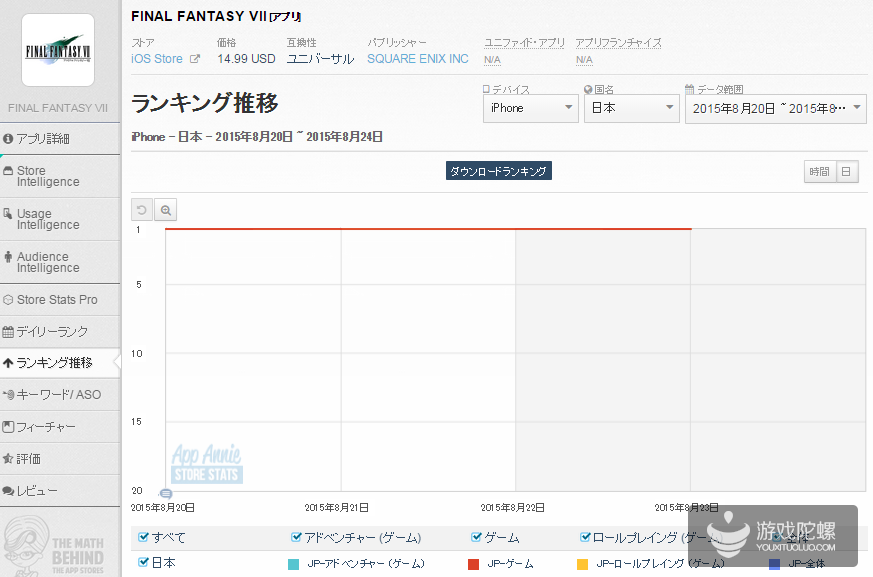Viewport: 873px width, 577px height.
Task: Uncheck the すべて checkbox
Action: point(143,538)
